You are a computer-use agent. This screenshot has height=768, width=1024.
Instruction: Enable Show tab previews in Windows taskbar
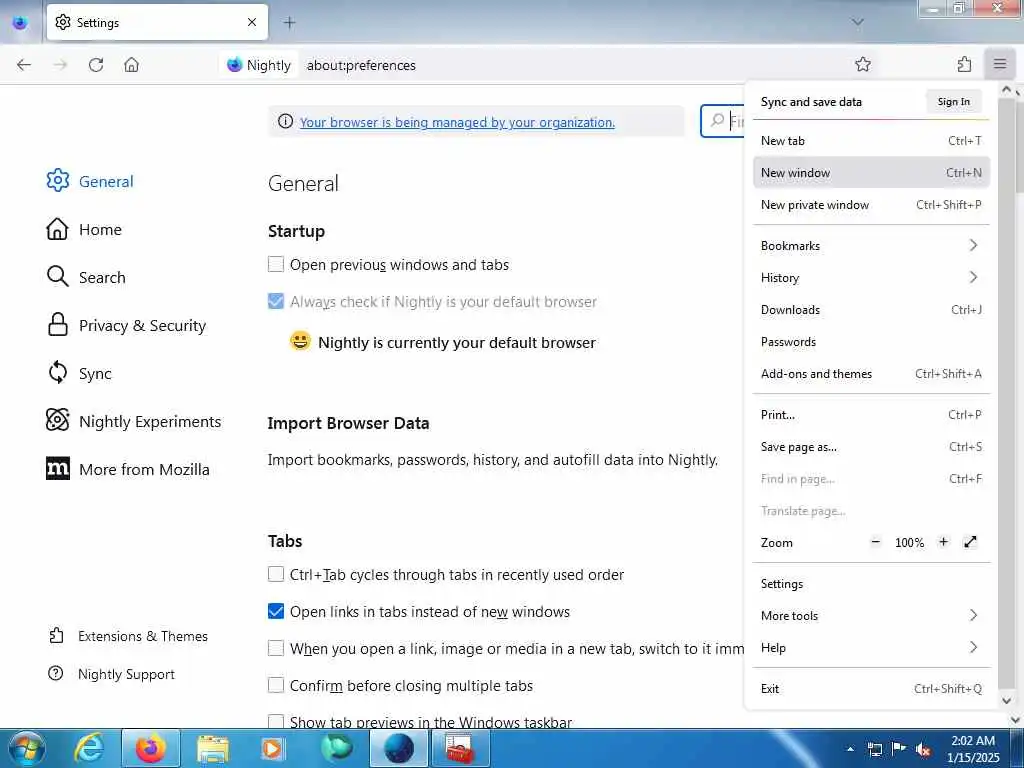(x=276, y=722)
